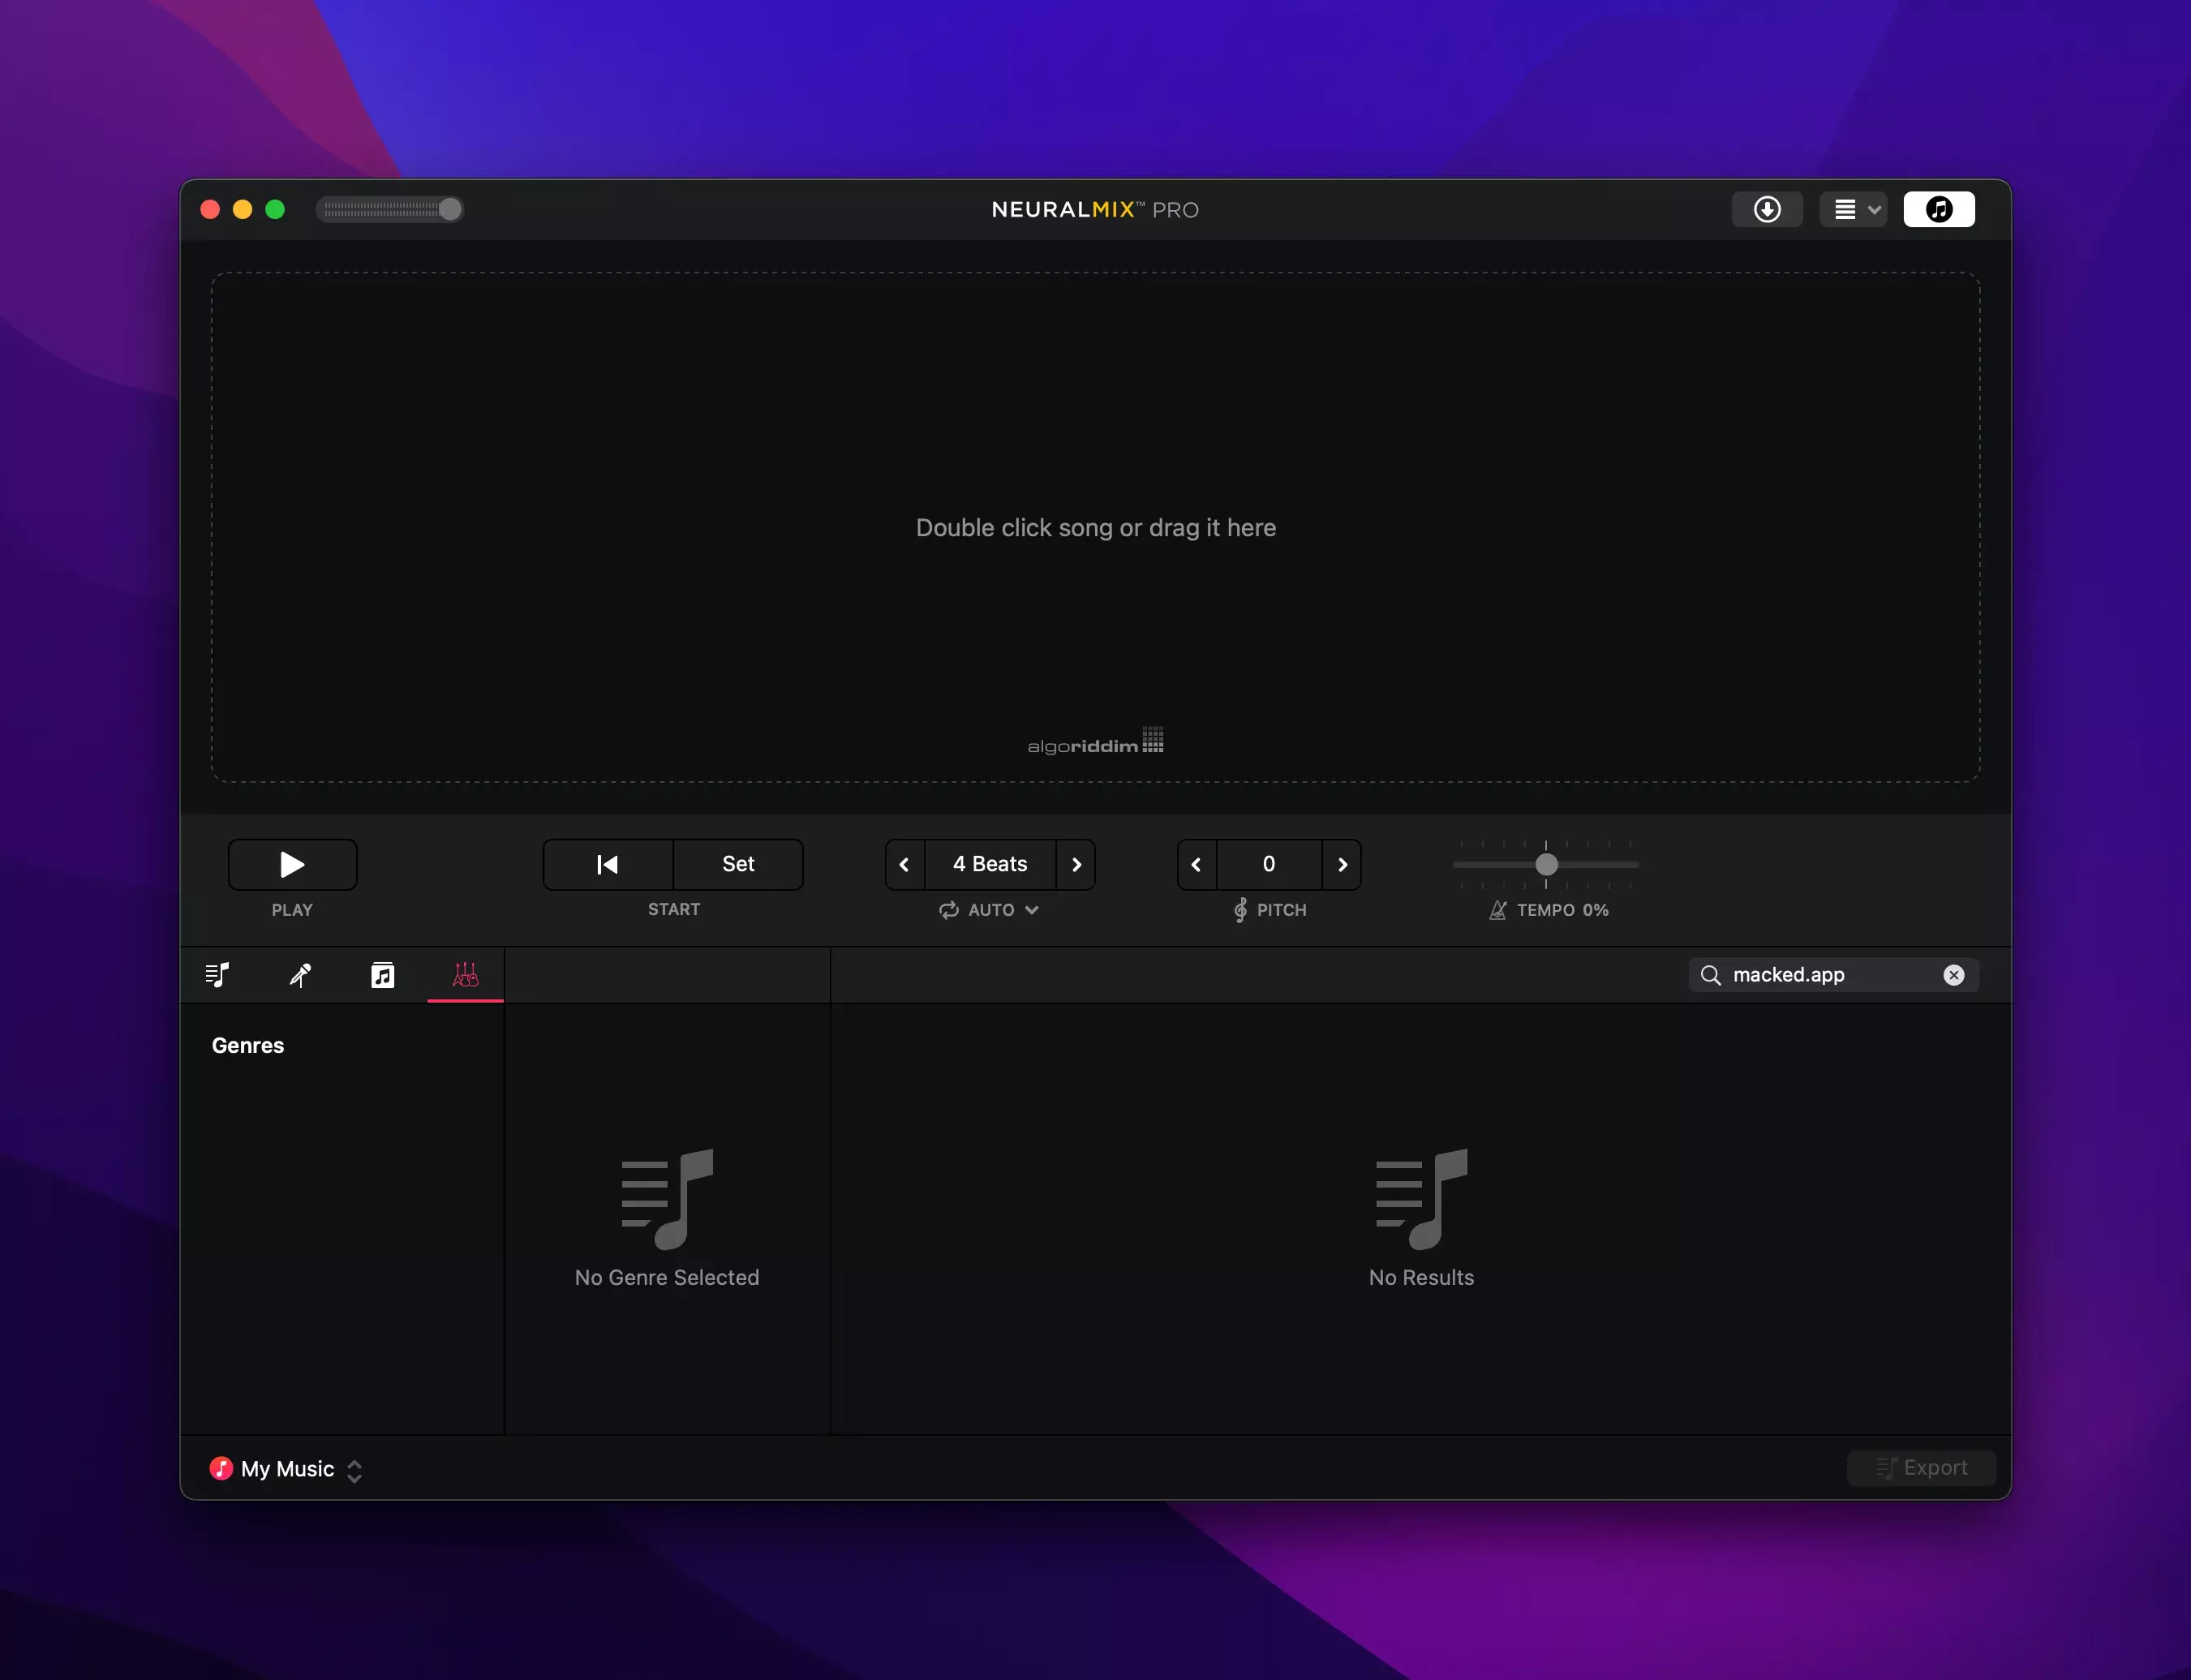Viewport: 2191px width, 1680px height.
Task: Jump to start with skip-back icon
Action: (x=607, y=864)
